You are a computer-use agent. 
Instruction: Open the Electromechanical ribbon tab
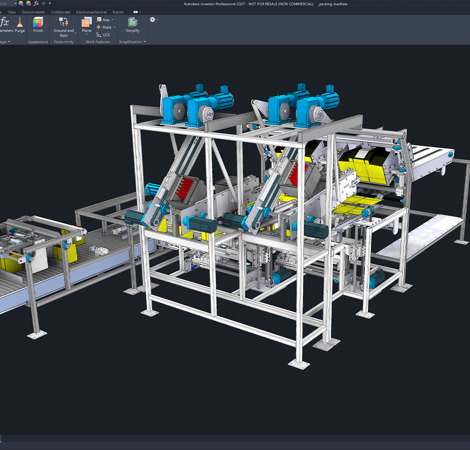[91, 12]
